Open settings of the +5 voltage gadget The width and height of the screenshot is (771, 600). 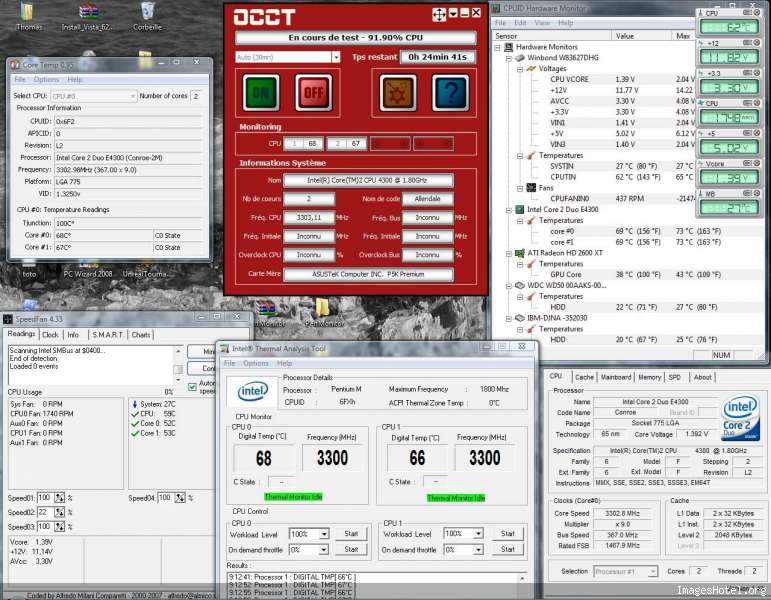point(748,133)
